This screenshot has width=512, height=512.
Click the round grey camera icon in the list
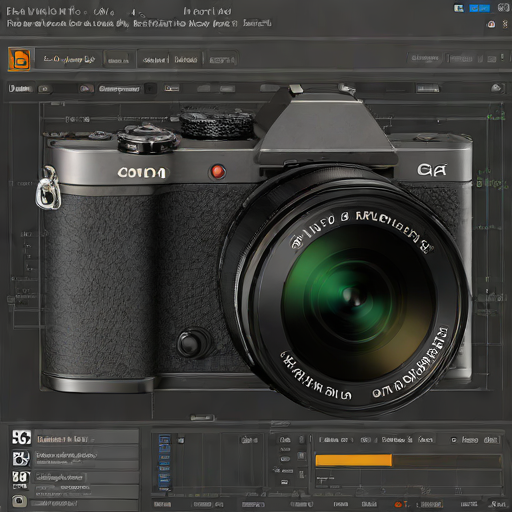click(19, 501)
